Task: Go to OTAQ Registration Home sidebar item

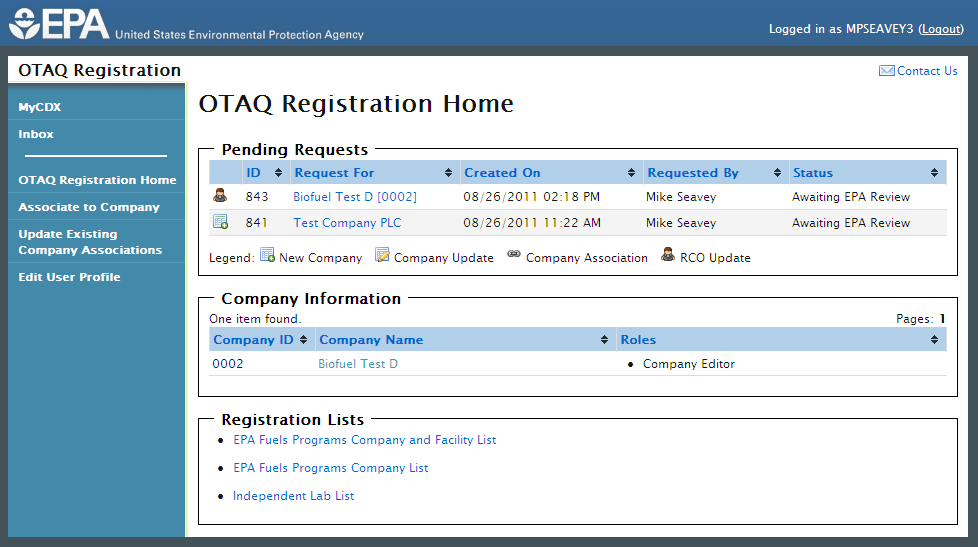Action: 97,180
